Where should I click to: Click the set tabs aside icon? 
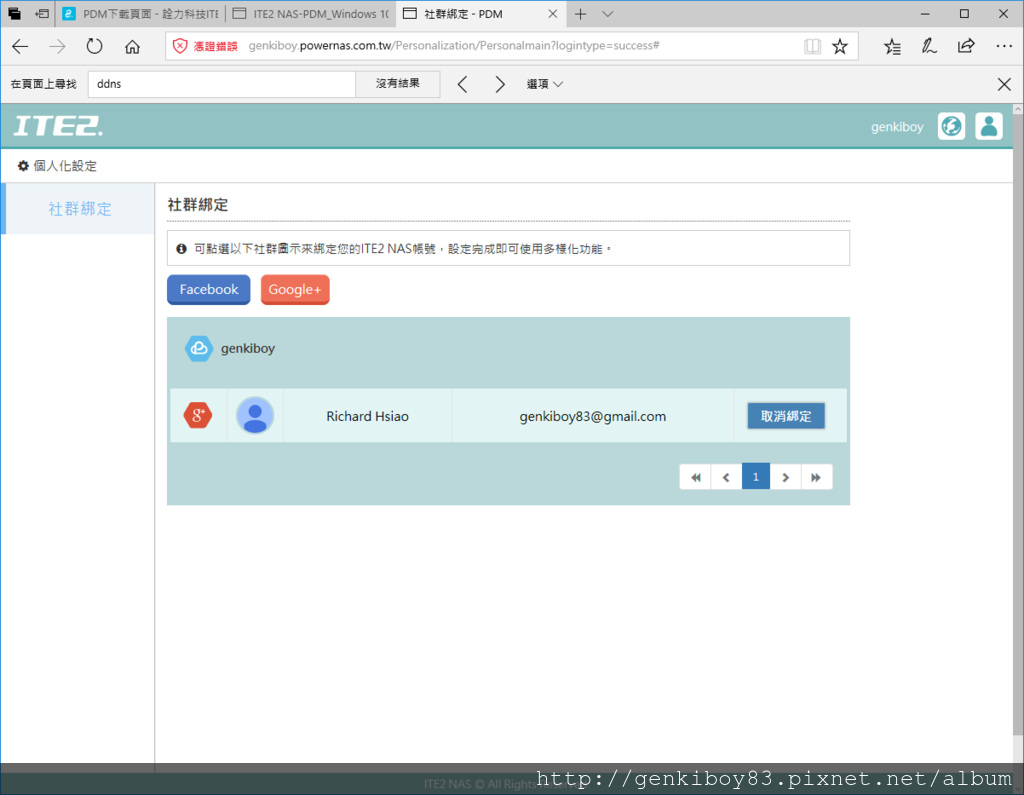[x=41, y=14]
